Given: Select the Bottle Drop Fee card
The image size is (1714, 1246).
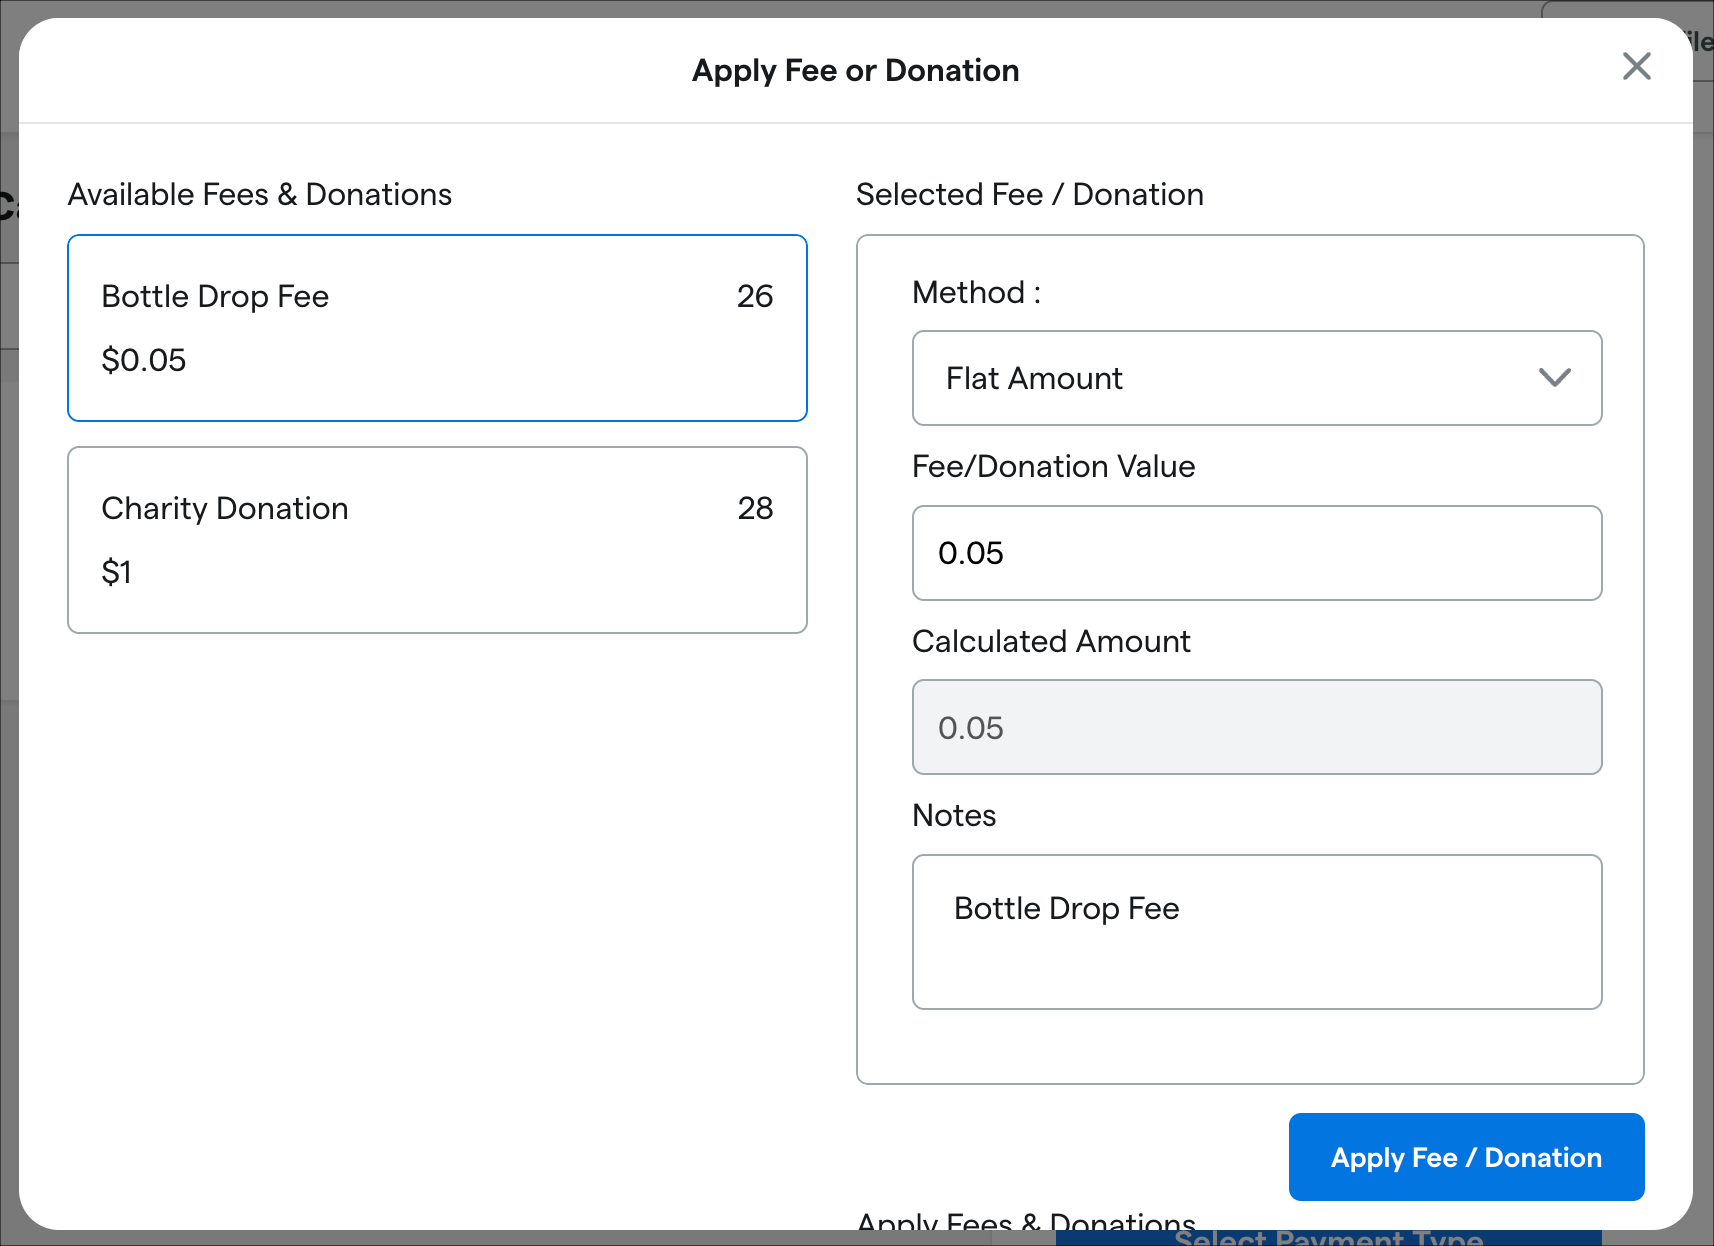Looking at the screenshot, I should click(437, 328).
